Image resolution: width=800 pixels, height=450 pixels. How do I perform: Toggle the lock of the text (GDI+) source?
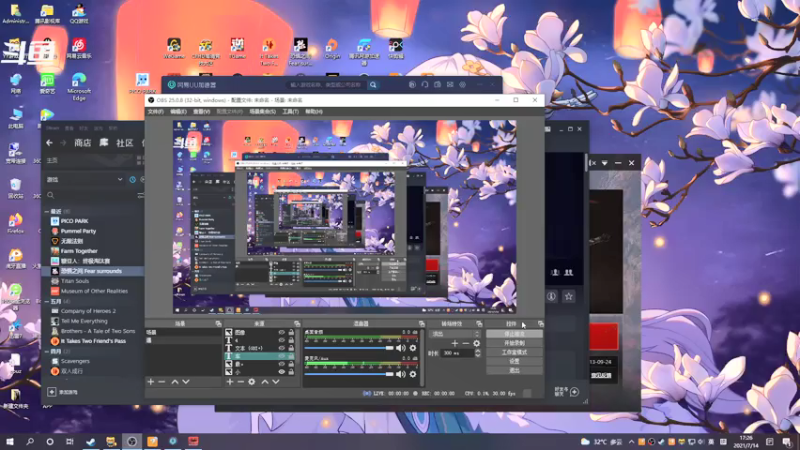point(291,348)
